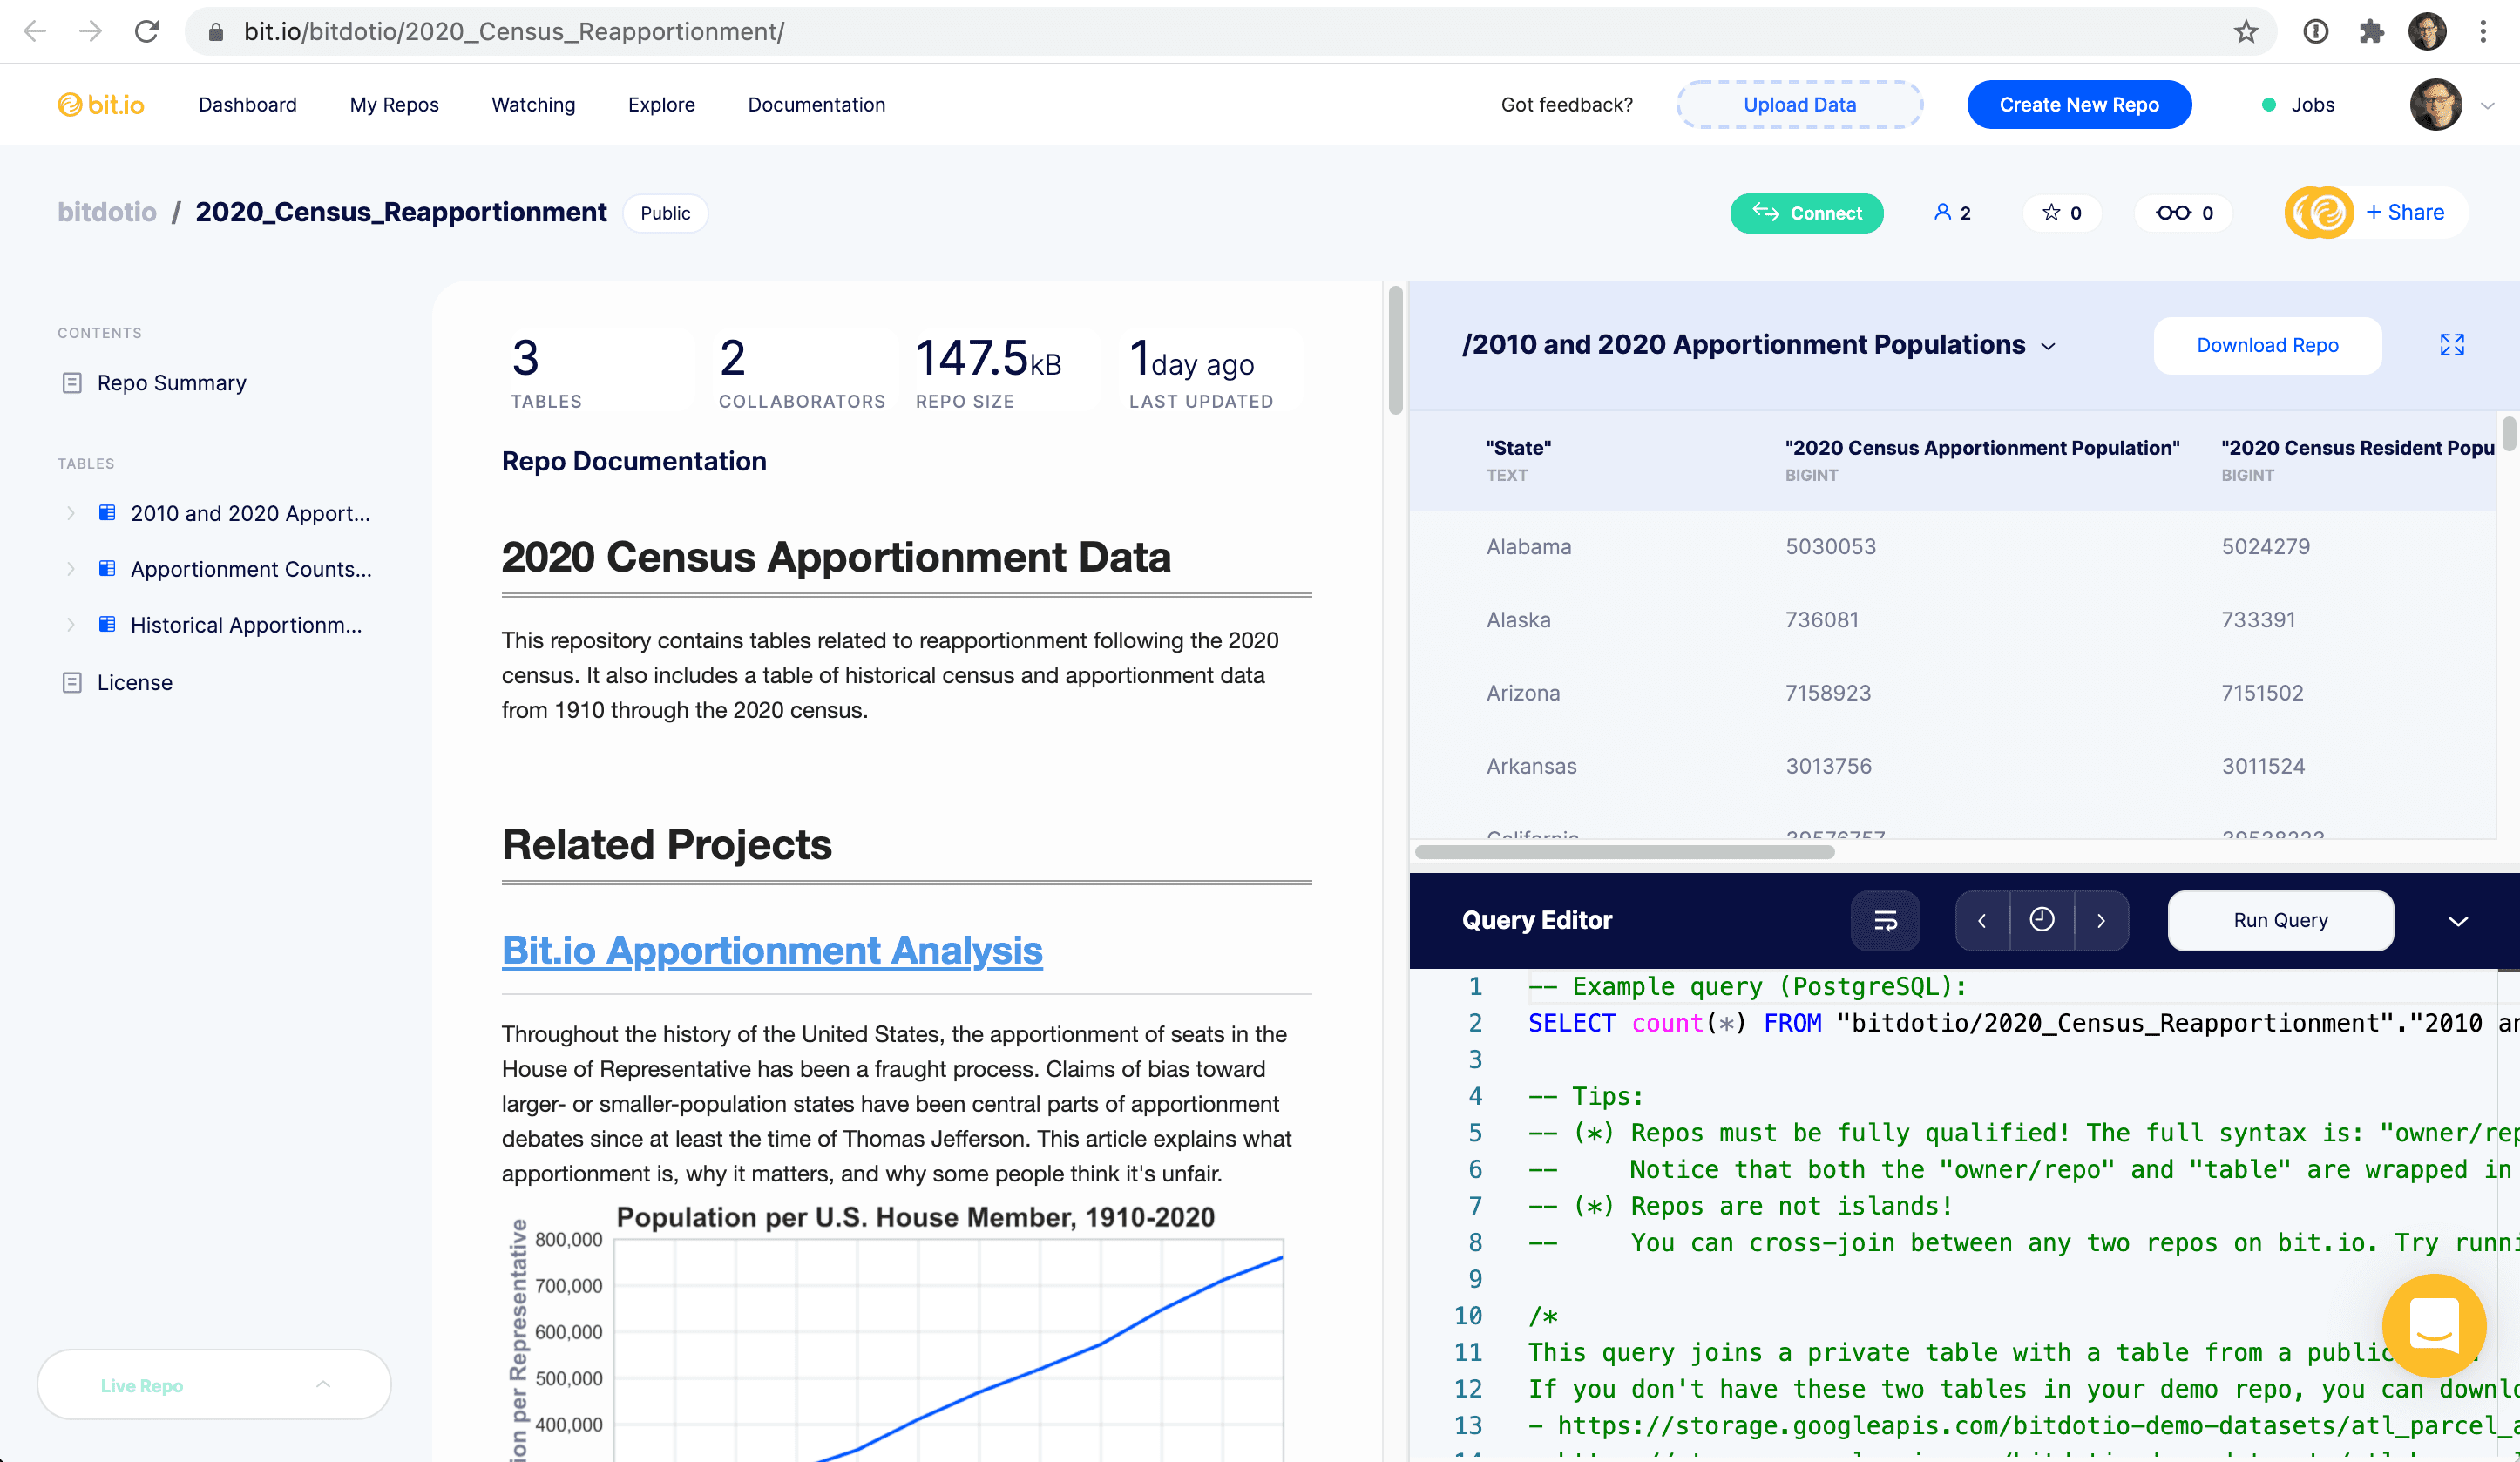This screenshot has height=1462, width=2520.
Task: Expand the Historical Apportionm... table tree
Action: [71, 625]
